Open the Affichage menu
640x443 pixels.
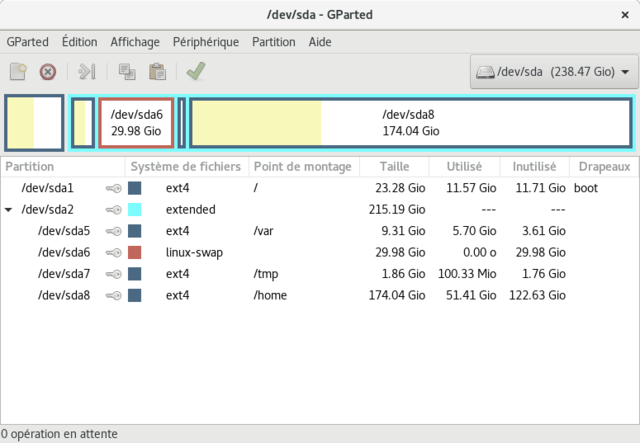[135, 42]
